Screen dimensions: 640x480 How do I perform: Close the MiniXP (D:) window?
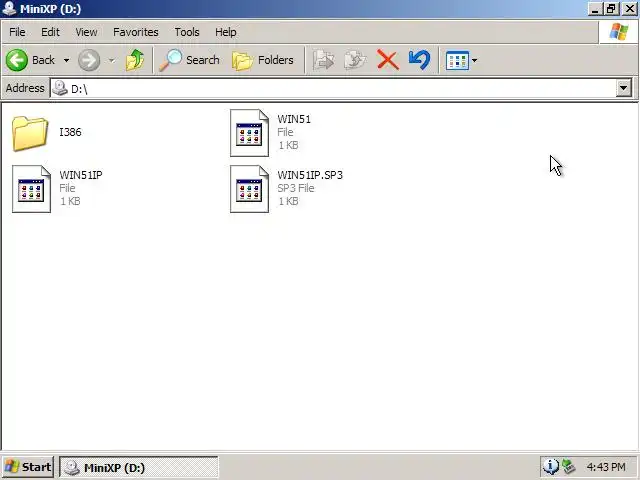(x=629, y=9)
